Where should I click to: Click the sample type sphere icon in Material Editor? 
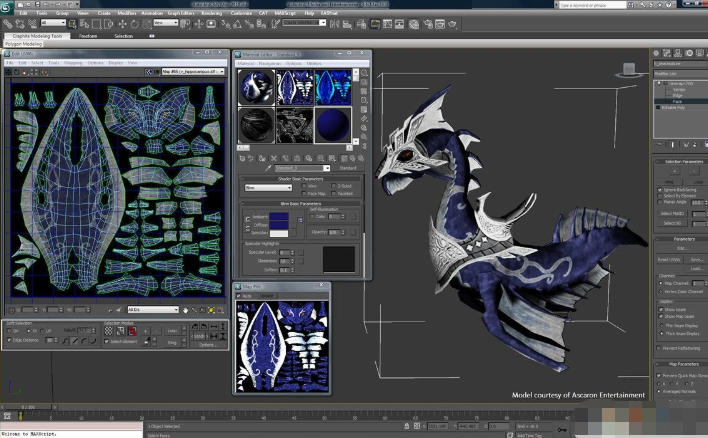(364, 75)
